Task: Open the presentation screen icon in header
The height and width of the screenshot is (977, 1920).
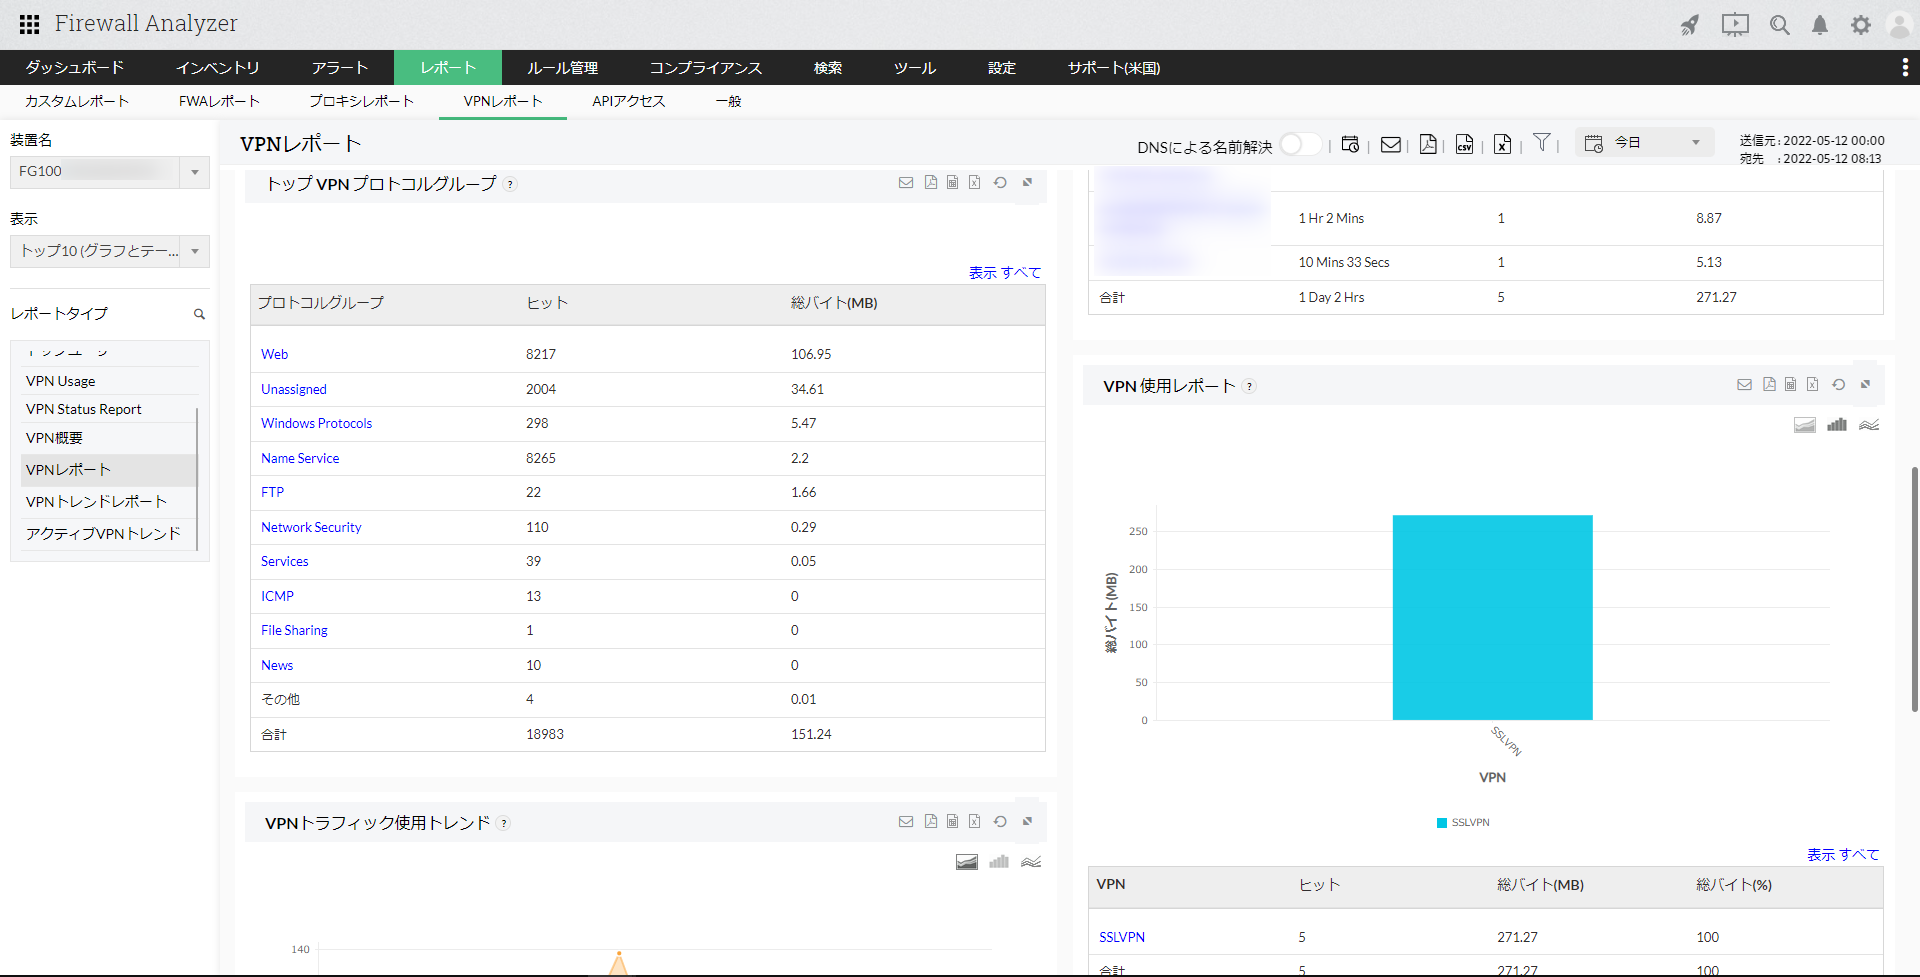Action: point(1735,25)
